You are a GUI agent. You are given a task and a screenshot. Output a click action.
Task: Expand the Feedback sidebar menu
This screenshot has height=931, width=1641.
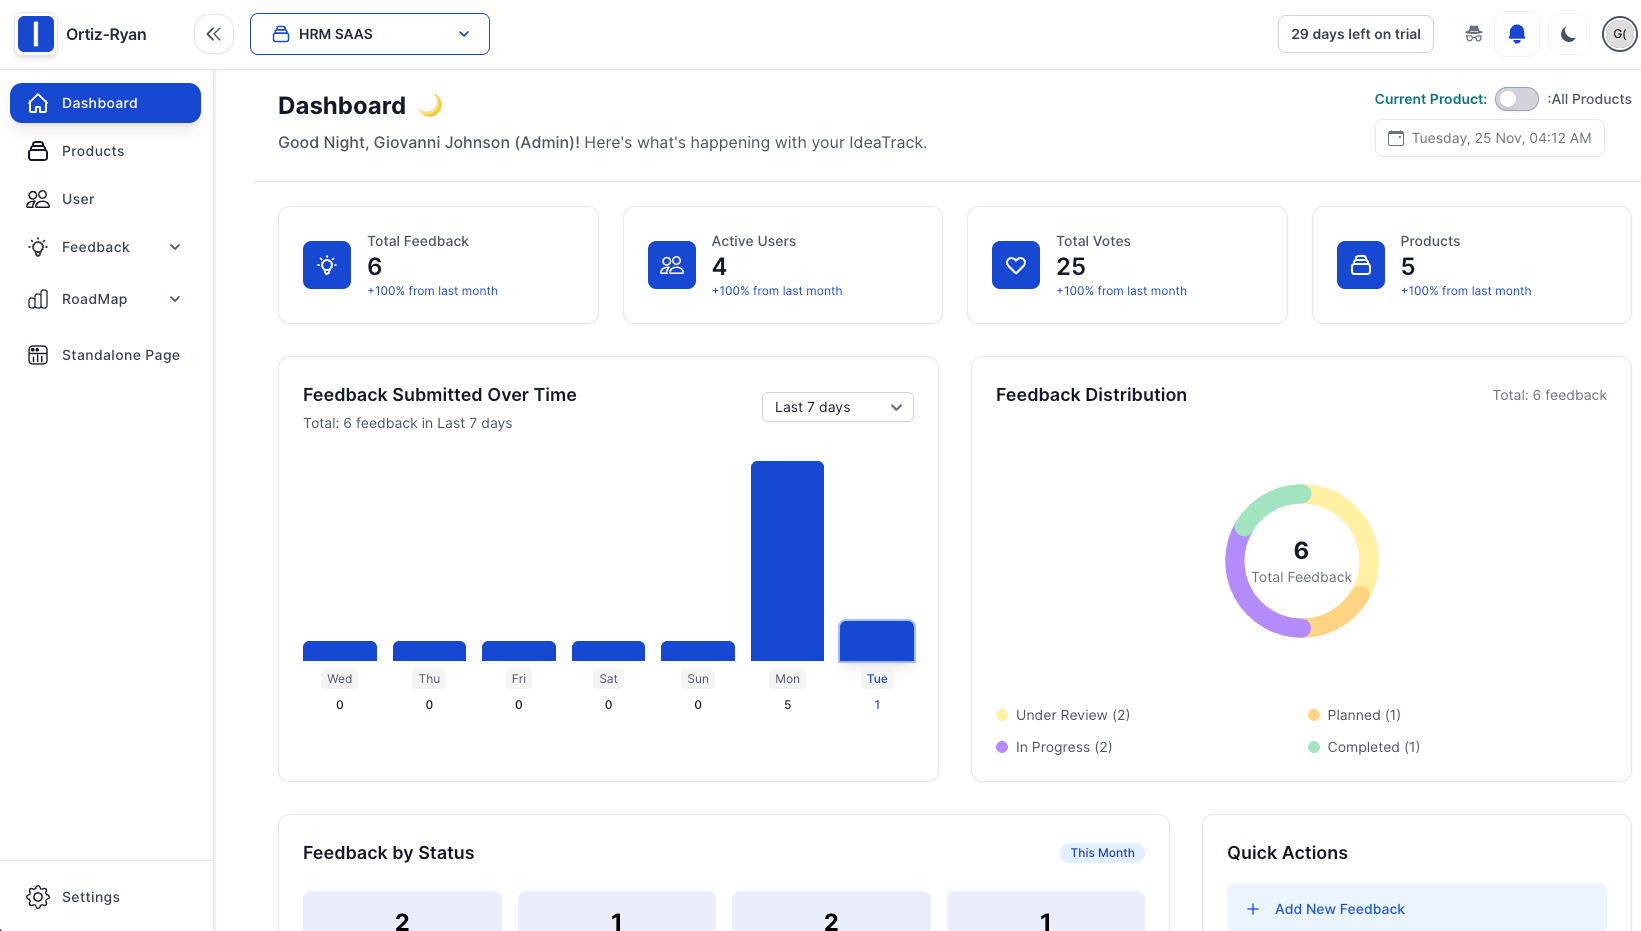pos(105,247)
